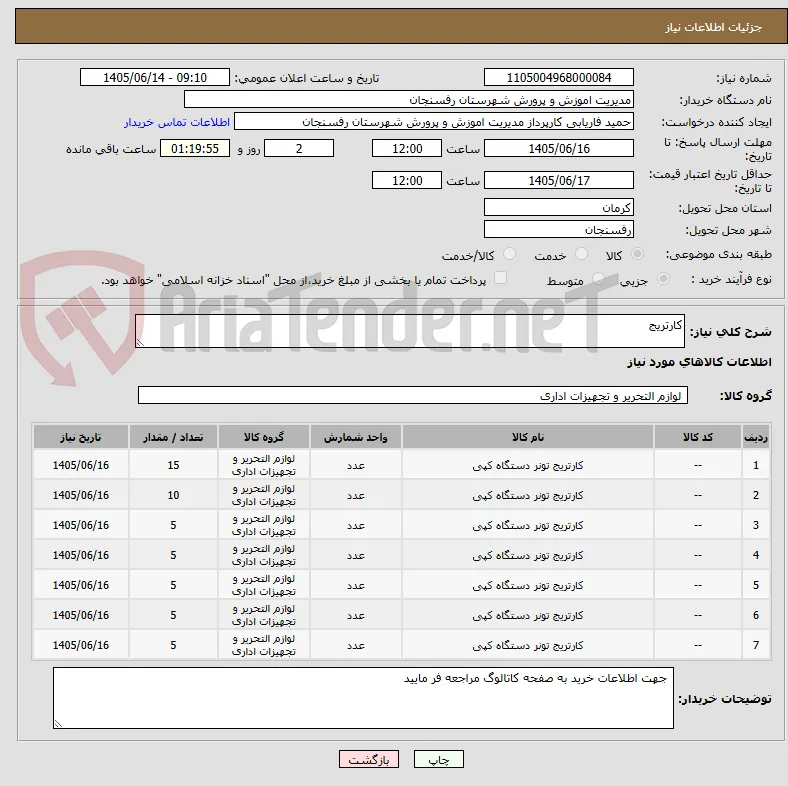Click row number 1 cell
Screen dimensions: 788x786
tap(756, 465)
